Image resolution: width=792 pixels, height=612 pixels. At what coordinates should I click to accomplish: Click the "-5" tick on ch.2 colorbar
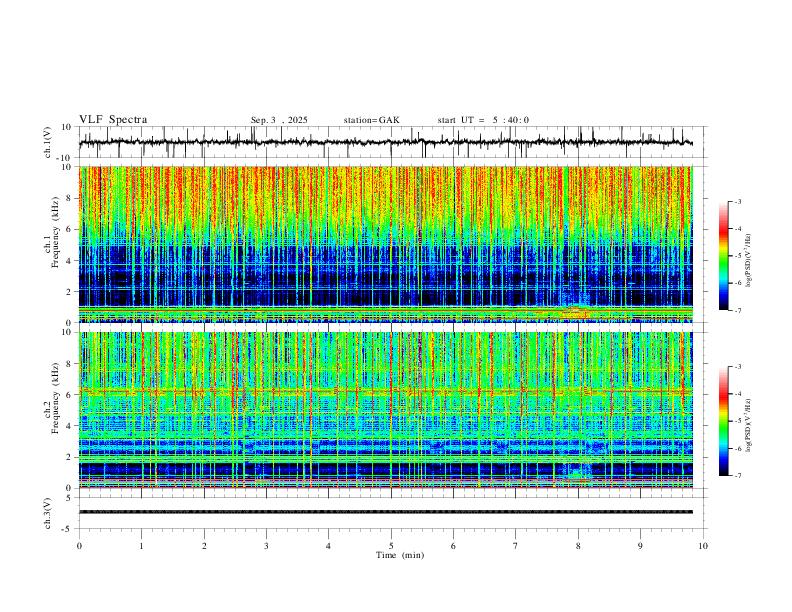point(737,421)
